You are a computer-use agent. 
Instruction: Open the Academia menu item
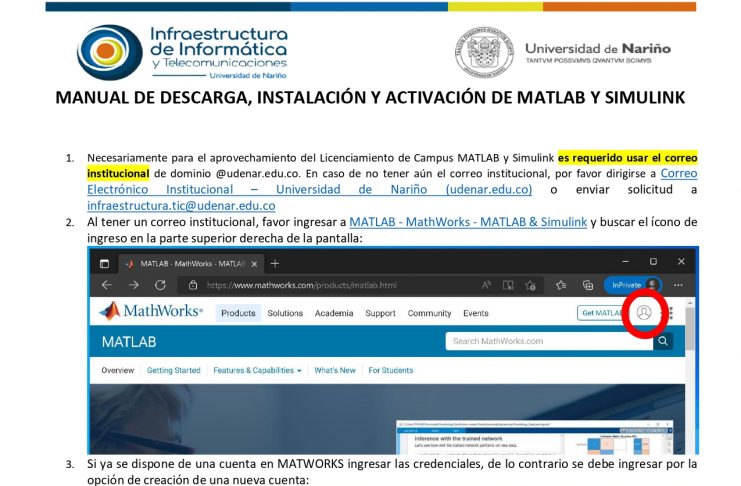334,313
